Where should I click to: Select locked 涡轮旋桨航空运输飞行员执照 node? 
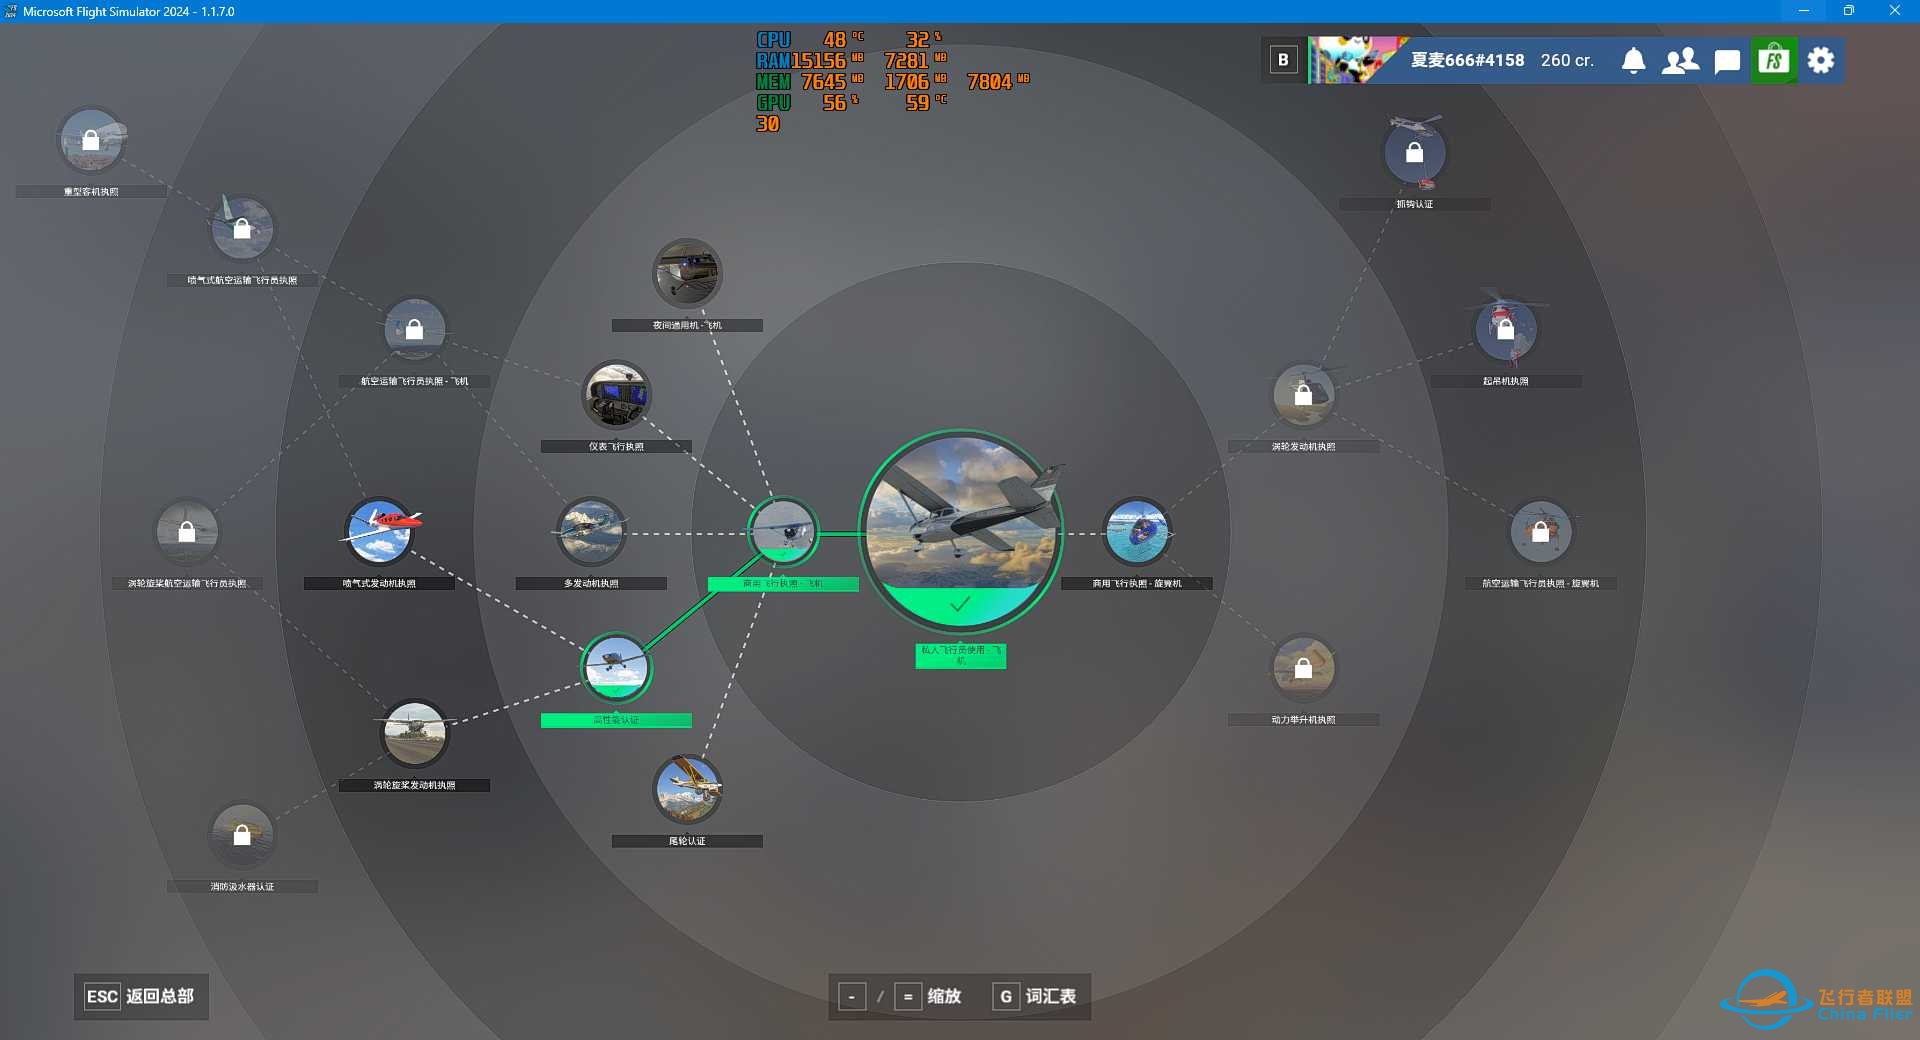coord(187,532)
